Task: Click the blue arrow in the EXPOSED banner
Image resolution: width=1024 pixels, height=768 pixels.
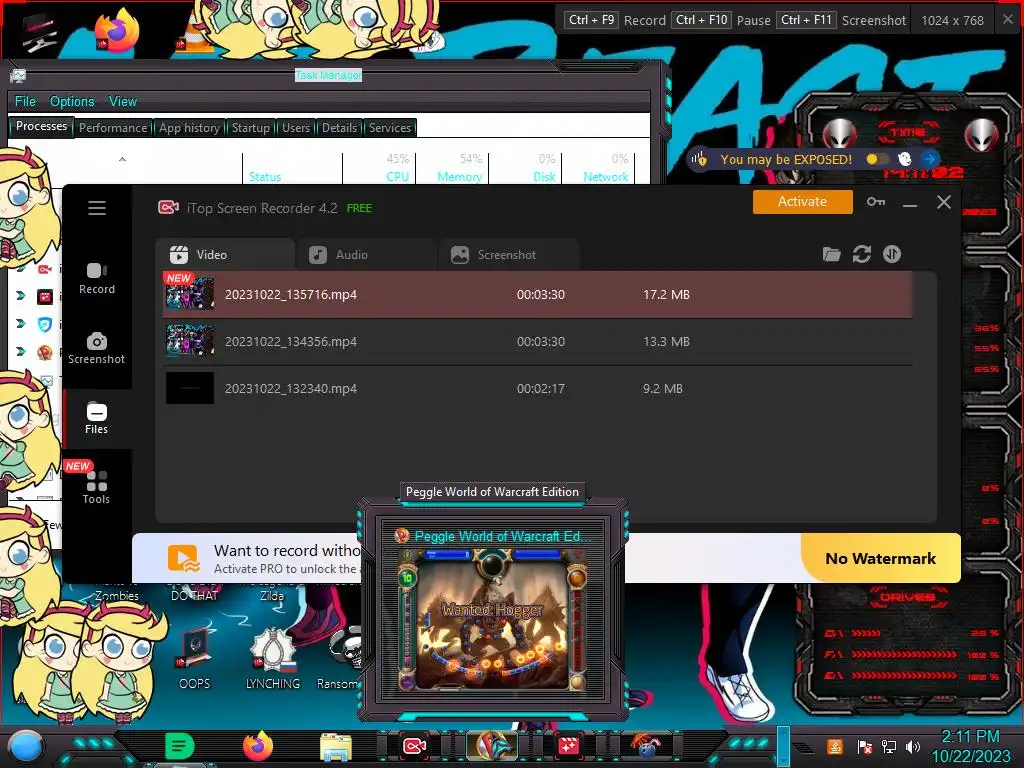Action: pos(929,159)
